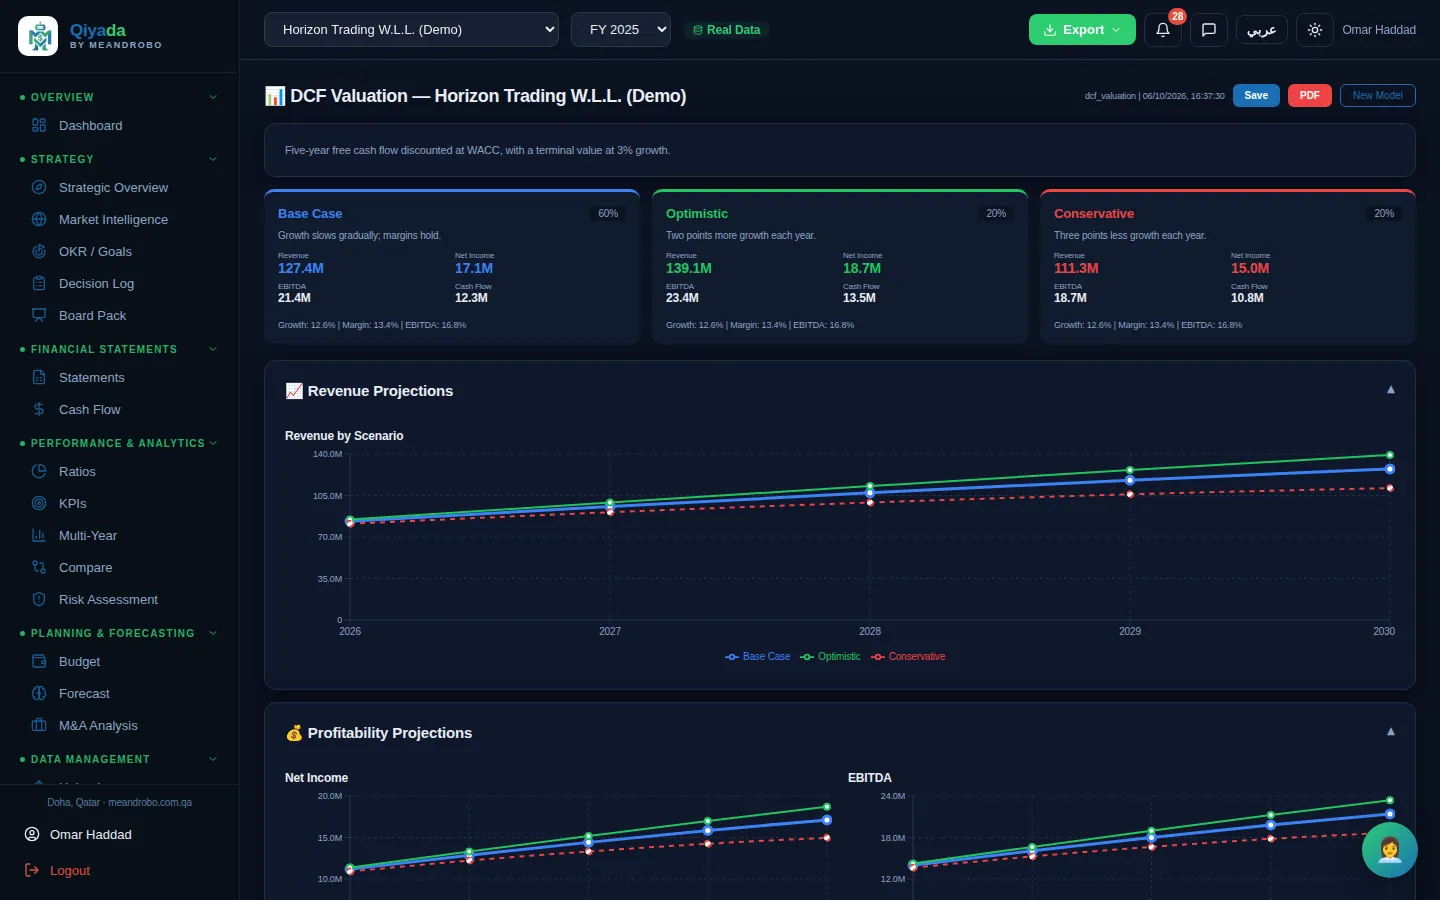
Task: Open the assistant avatar chat bubble
Action: [1389, 850]
